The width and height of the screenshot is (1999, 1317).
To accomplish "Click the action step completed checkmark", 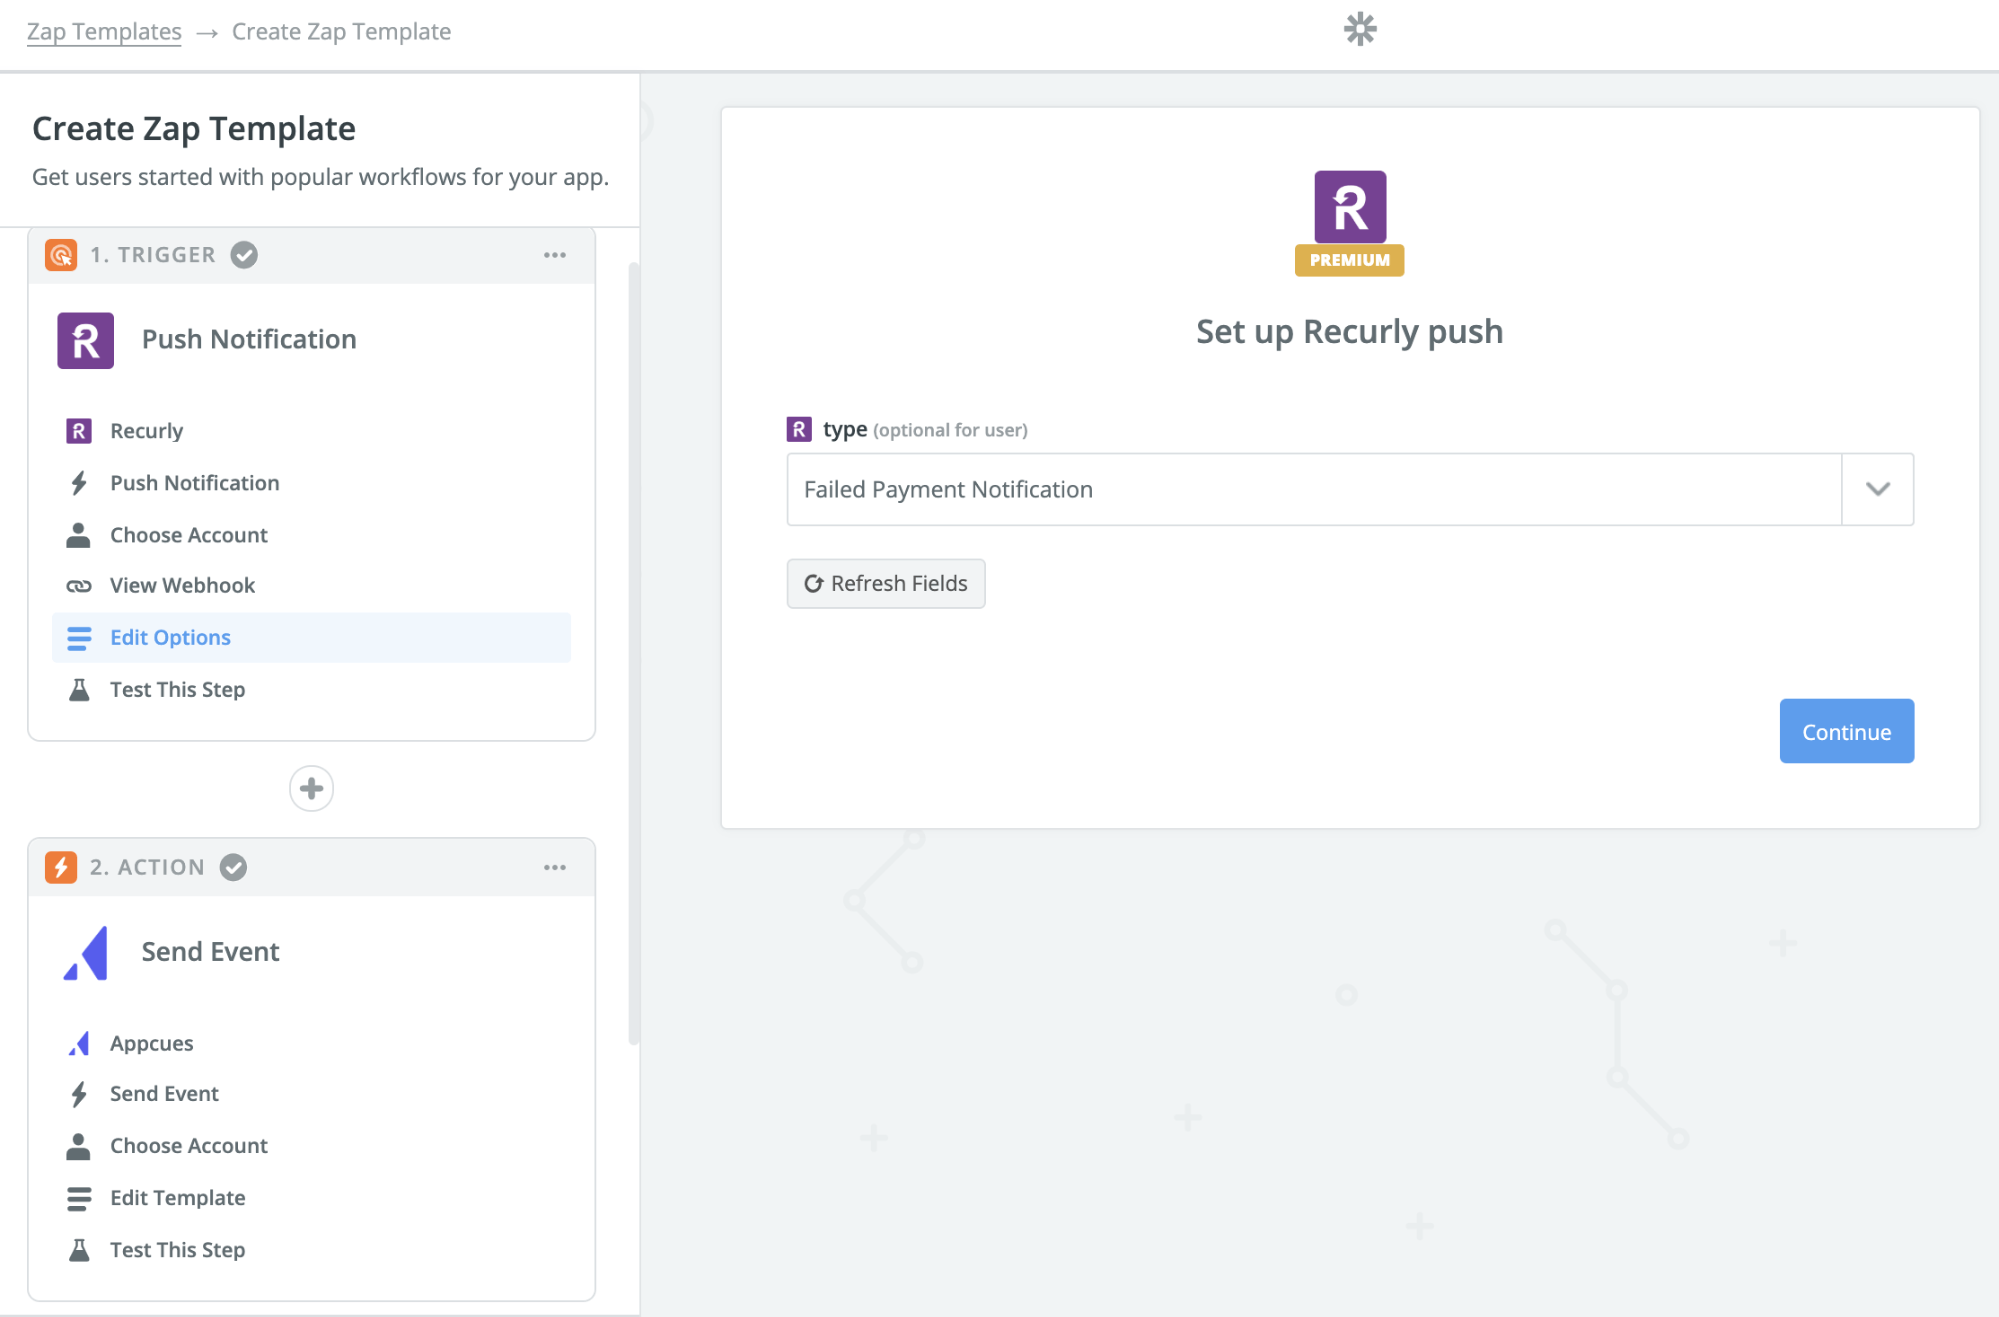I will click(234, 867).
